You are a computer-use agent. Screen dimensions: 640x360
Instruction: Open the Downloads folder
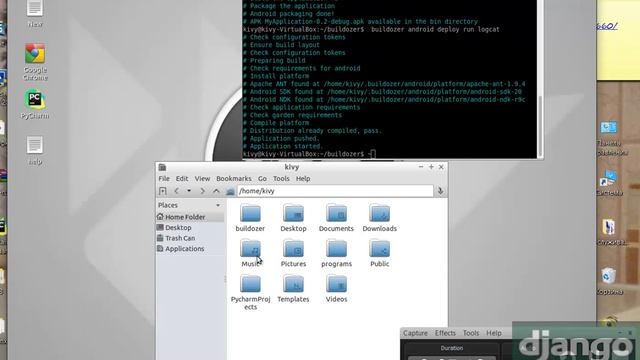click(380, 218)
